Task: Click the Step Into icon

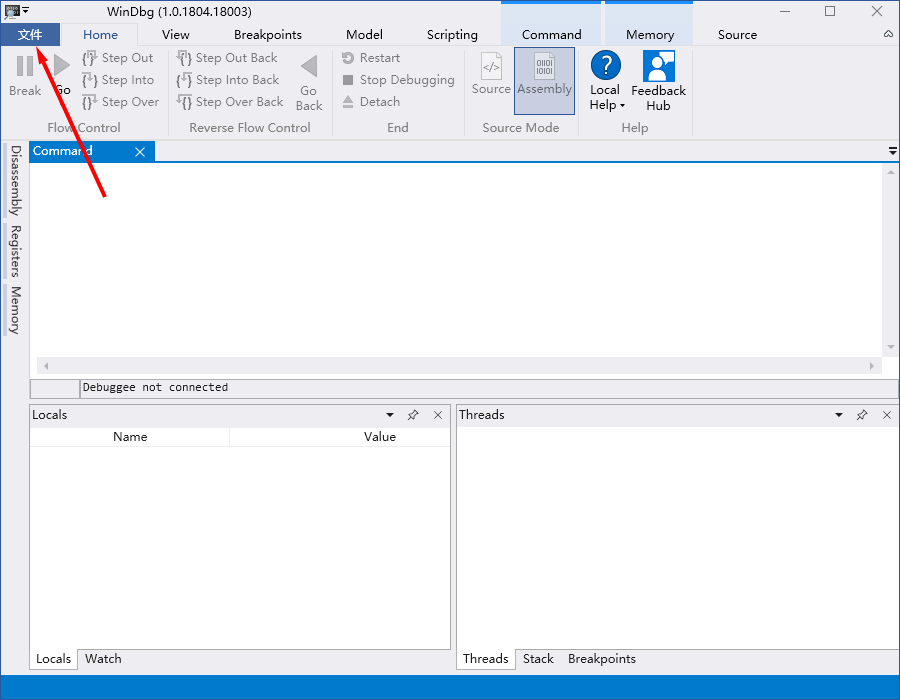Action: click(x=90, y=80)
